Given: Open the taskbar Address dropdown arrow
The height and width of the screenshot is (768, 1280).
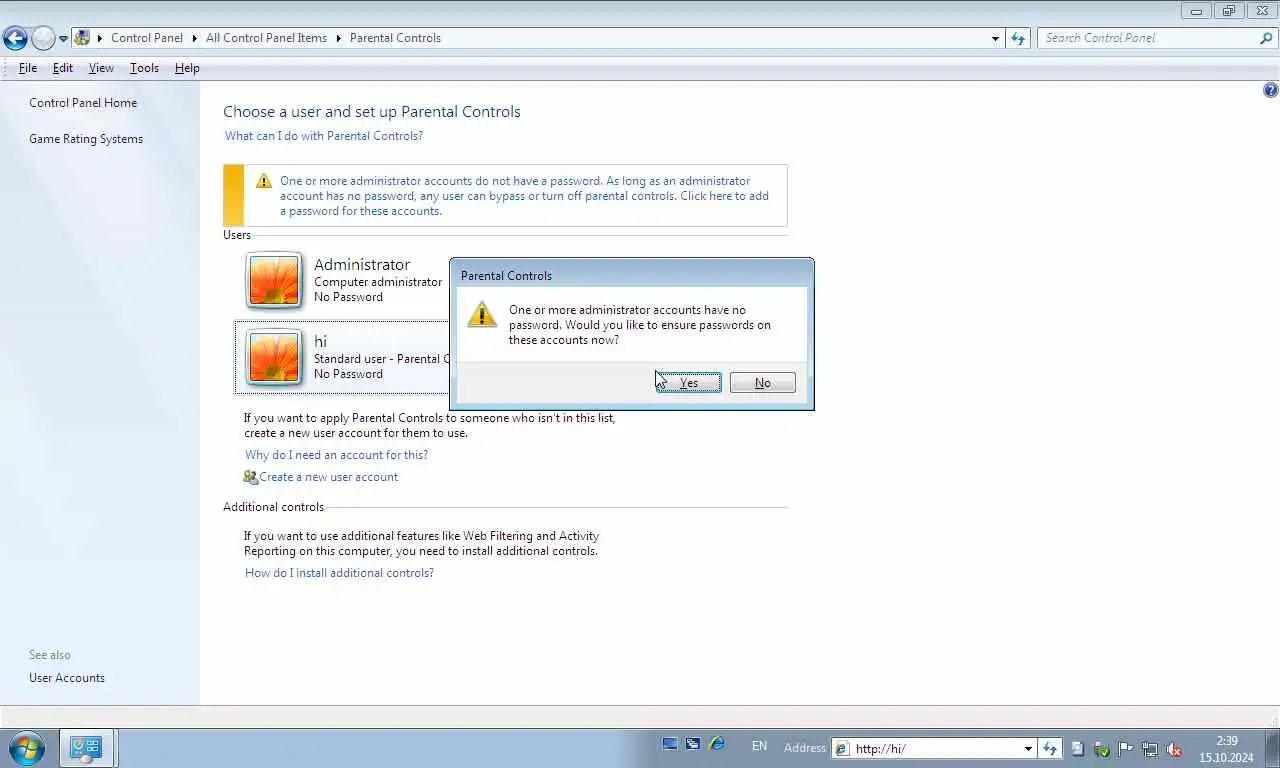Looking at the screenshot, I should [1028, 749].
